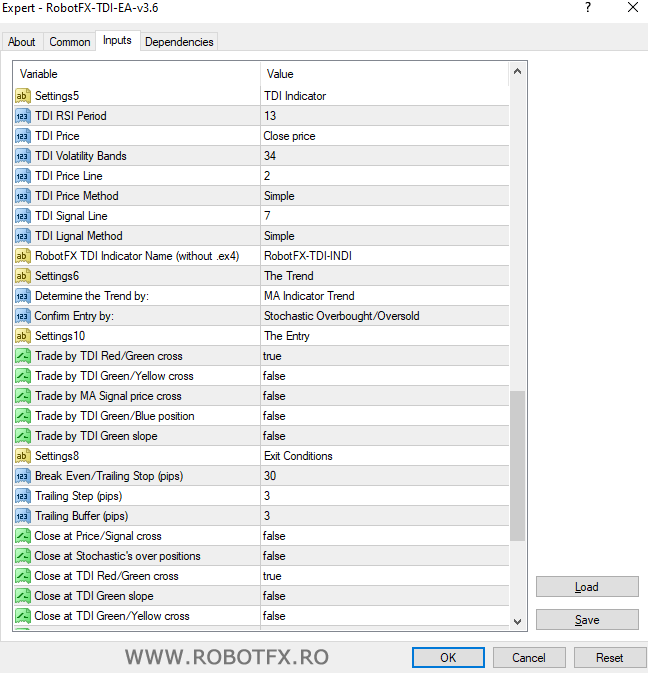Click the icon for Close at Stochastic's over positions
The height and width of the screenshot is (673, 648).
pos(23,557)
